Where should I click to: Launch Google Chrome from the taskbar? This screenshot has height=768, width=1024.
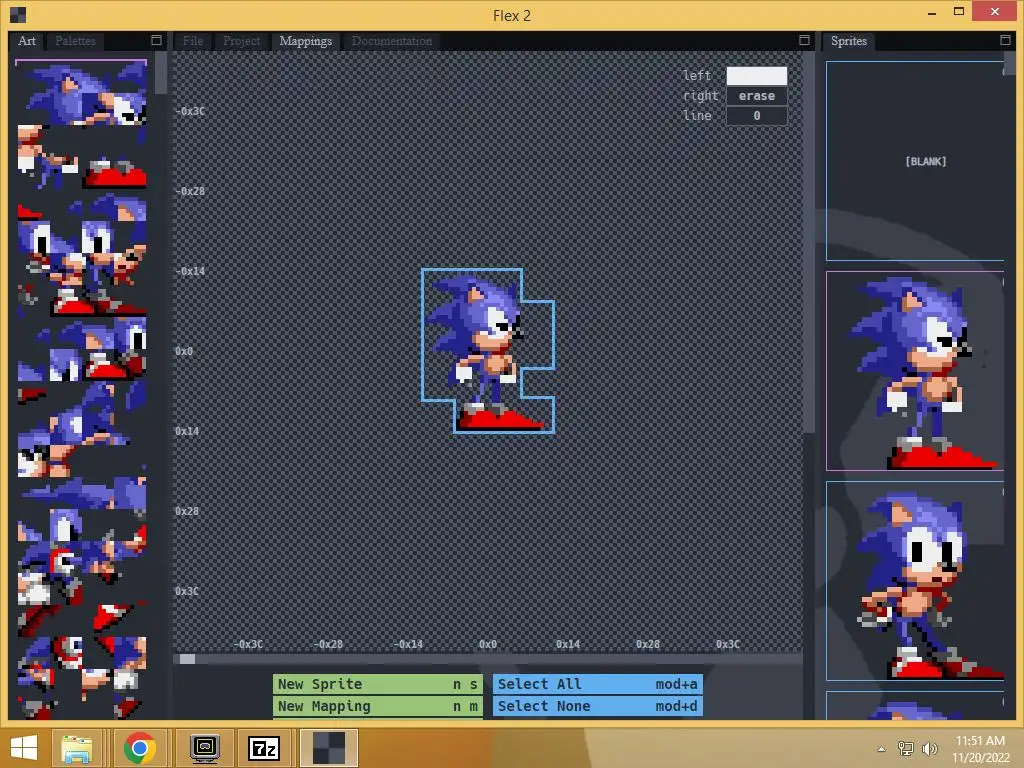tap(139, 748)
